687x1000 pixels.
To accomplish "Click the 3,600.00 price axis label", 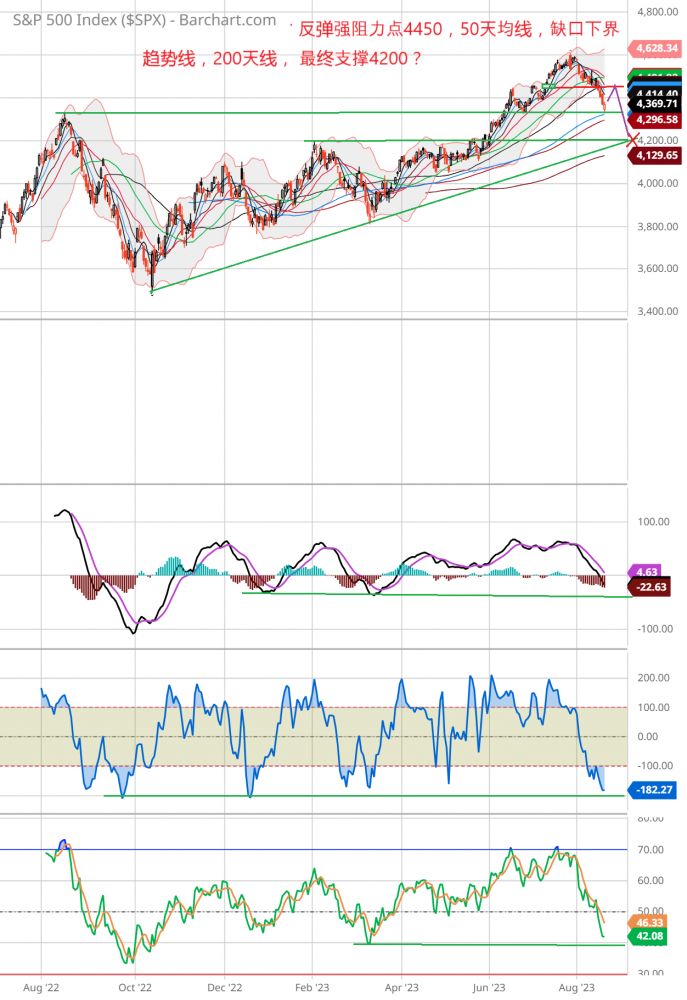I will pos(658,268).
